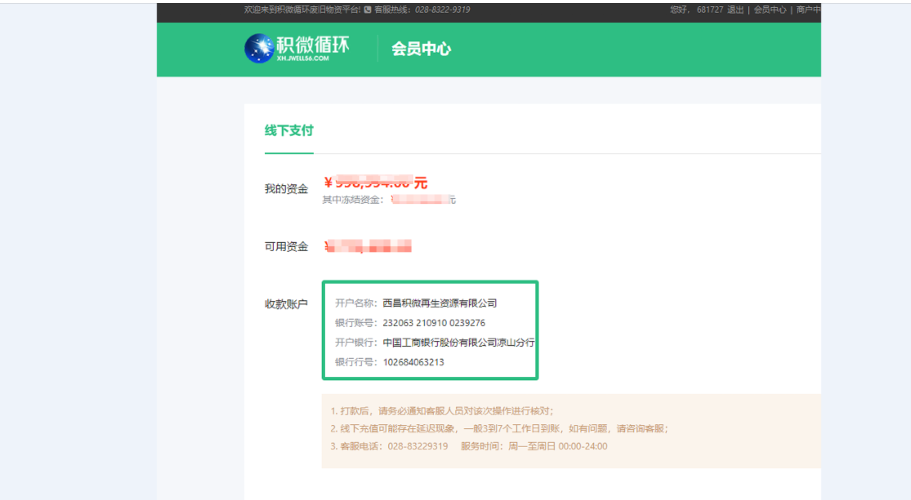Click the customer hotline phone icon
The width and height of the screenshot is (911, 500).
click(367, 10)
